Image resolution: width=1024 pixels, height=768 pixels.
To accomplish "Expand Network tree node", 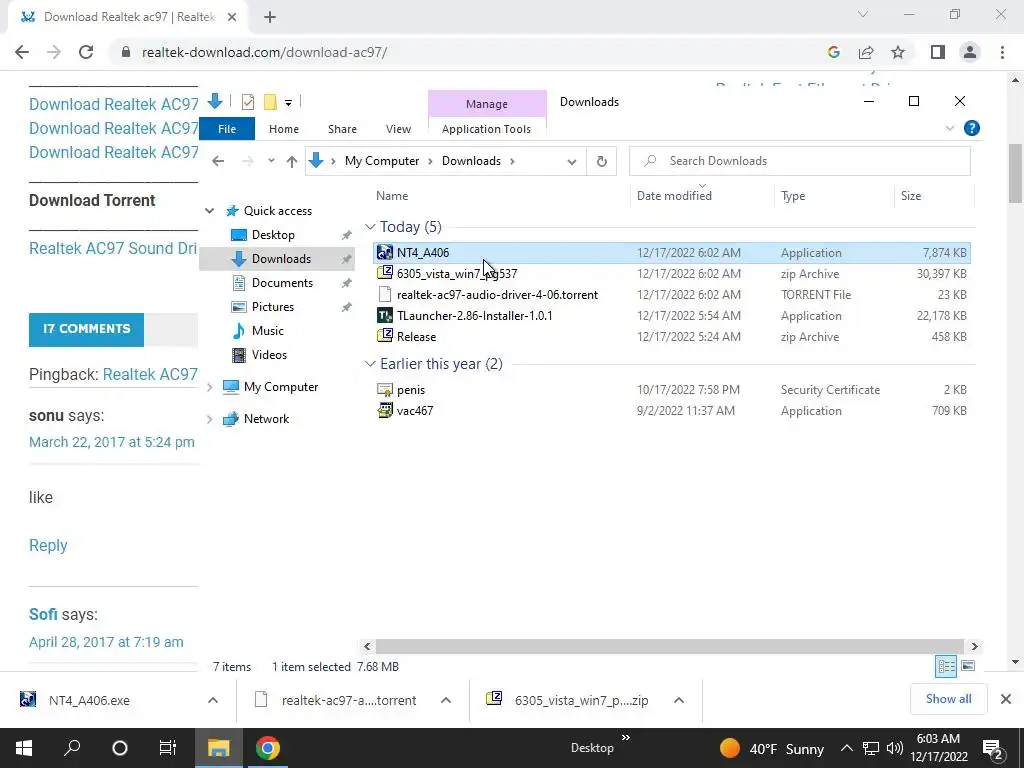I will [x=209, y=419].
